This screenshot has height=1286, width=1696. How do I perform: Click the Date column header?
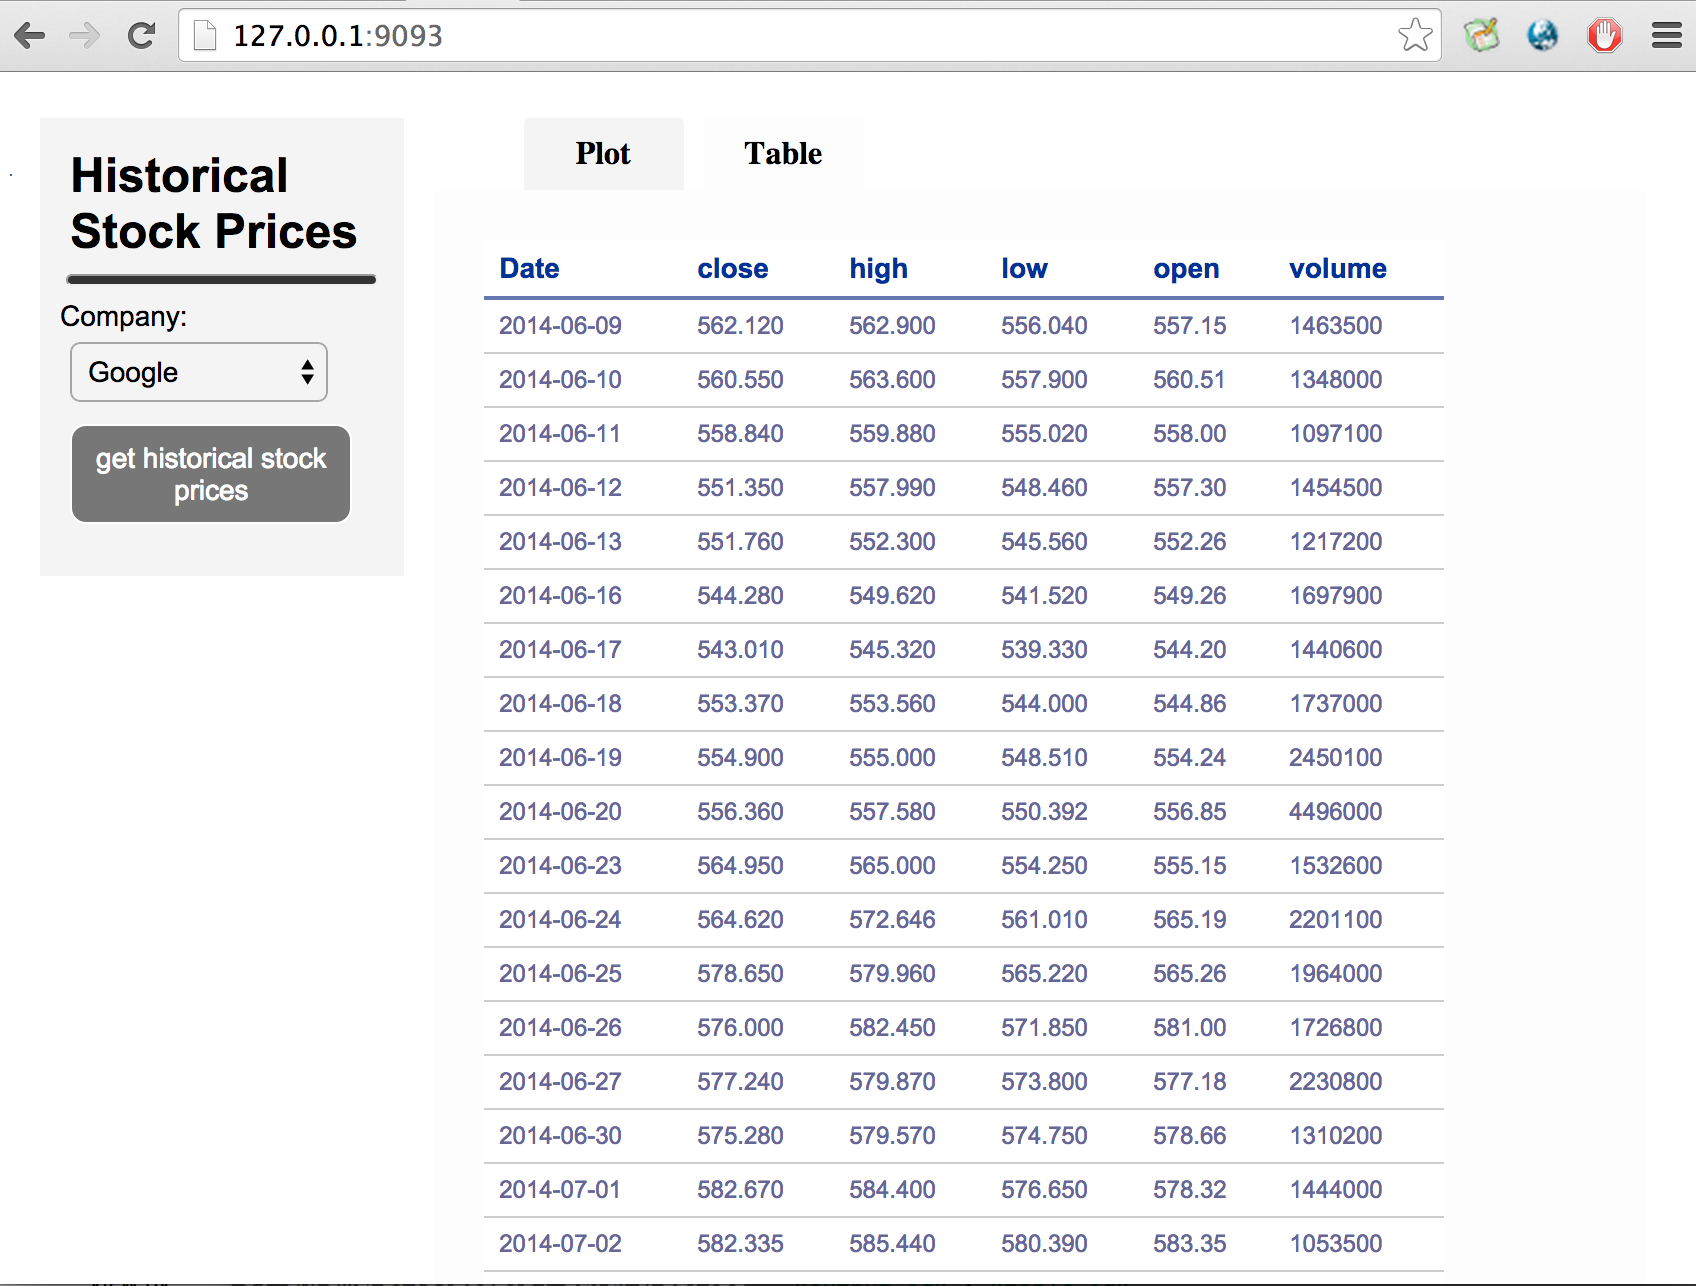(x=528, y=268)
